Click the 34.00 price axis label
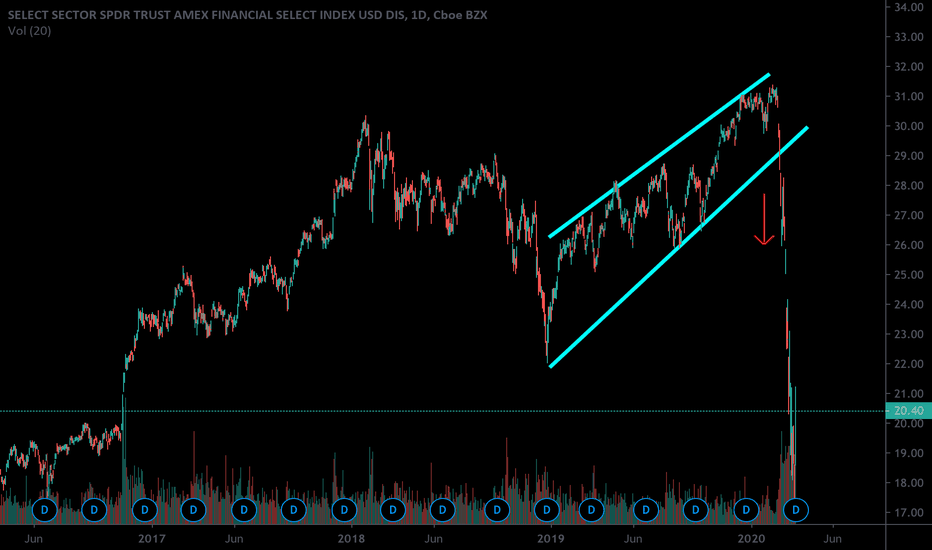The width and height of the screenshot is (932, 550). click(x=909, y=7)
